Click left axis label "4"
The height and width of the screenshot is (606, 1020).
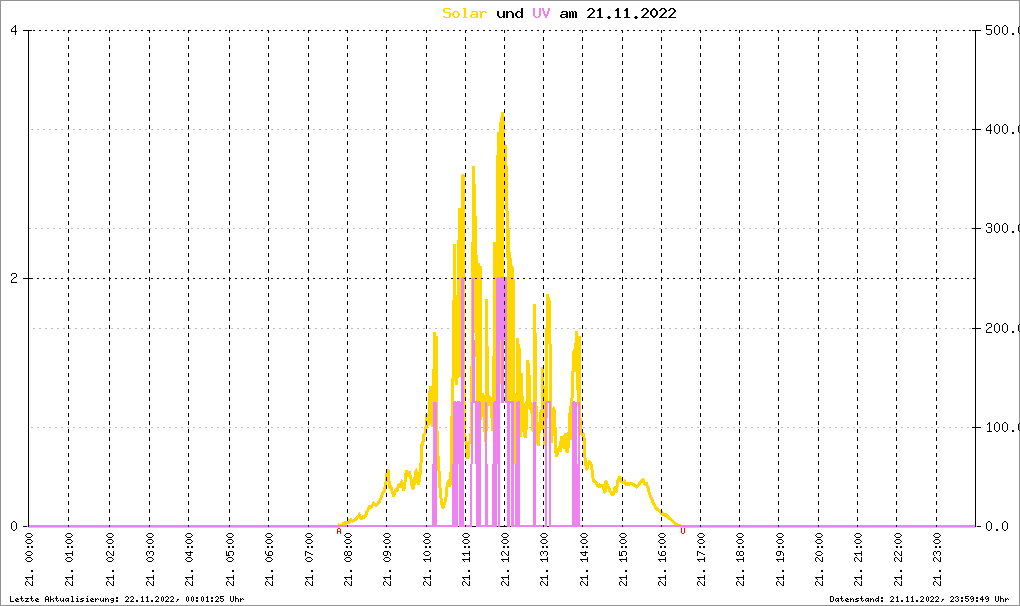click(14, 30)
